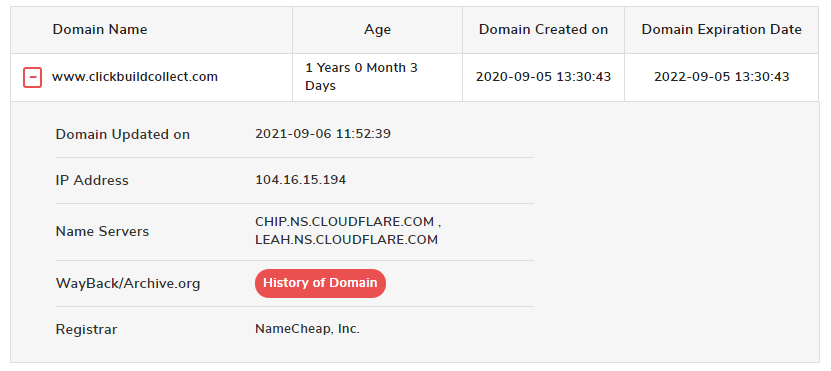Click the Domain Created on header
Viewport: 831px width, 371px height.
pyautogui.click(x=543, y=30)
